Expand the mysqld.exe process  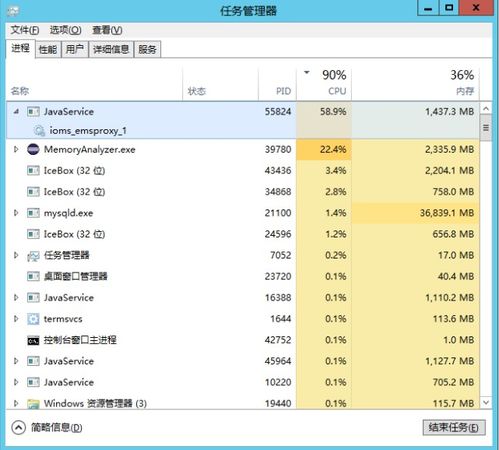tap(16, 213)
